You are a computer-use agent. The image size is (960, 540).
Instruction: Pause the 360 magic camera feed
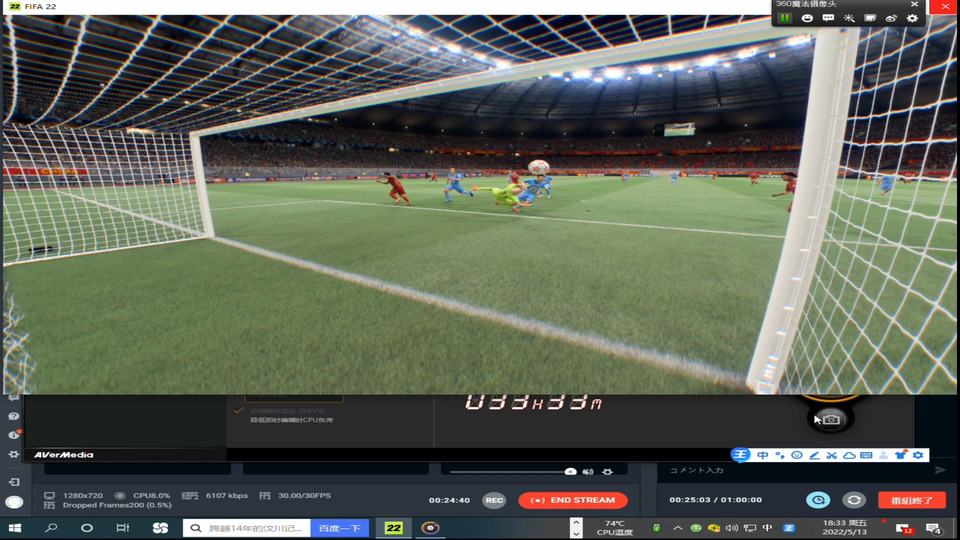click(x=784, y=18)
